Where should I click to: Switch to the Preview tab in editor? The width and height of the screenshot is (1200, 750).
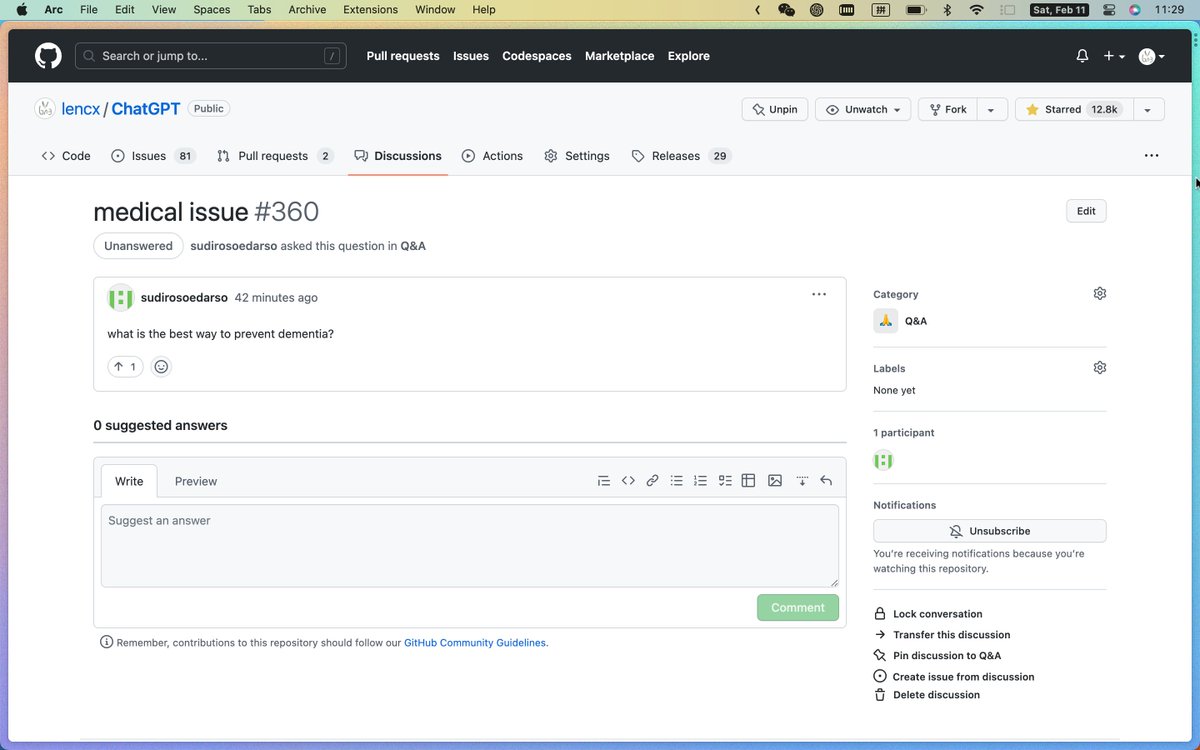coord(196,481)
